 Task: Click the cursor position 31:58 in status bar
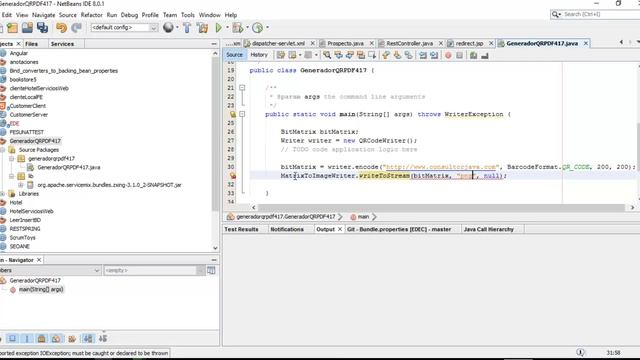613,353
